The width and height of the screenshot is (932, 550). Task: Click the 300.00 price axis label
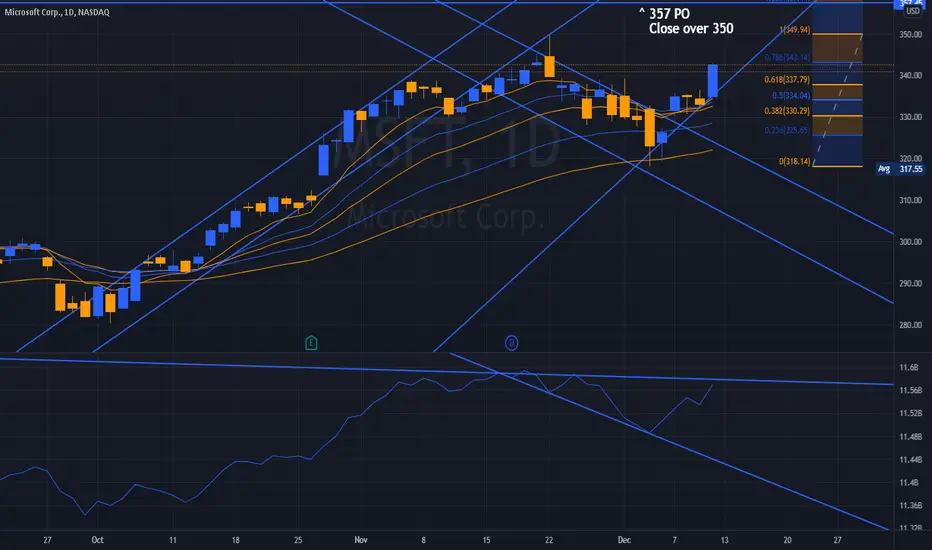911,242
